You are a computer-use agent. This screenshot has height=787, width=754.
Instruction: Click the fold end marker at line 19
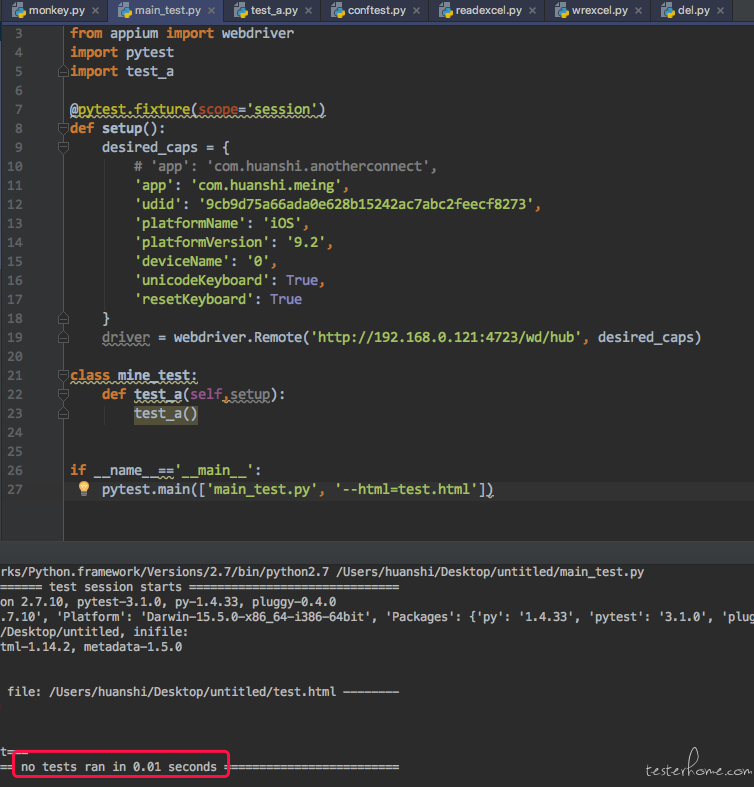(63, 337)
